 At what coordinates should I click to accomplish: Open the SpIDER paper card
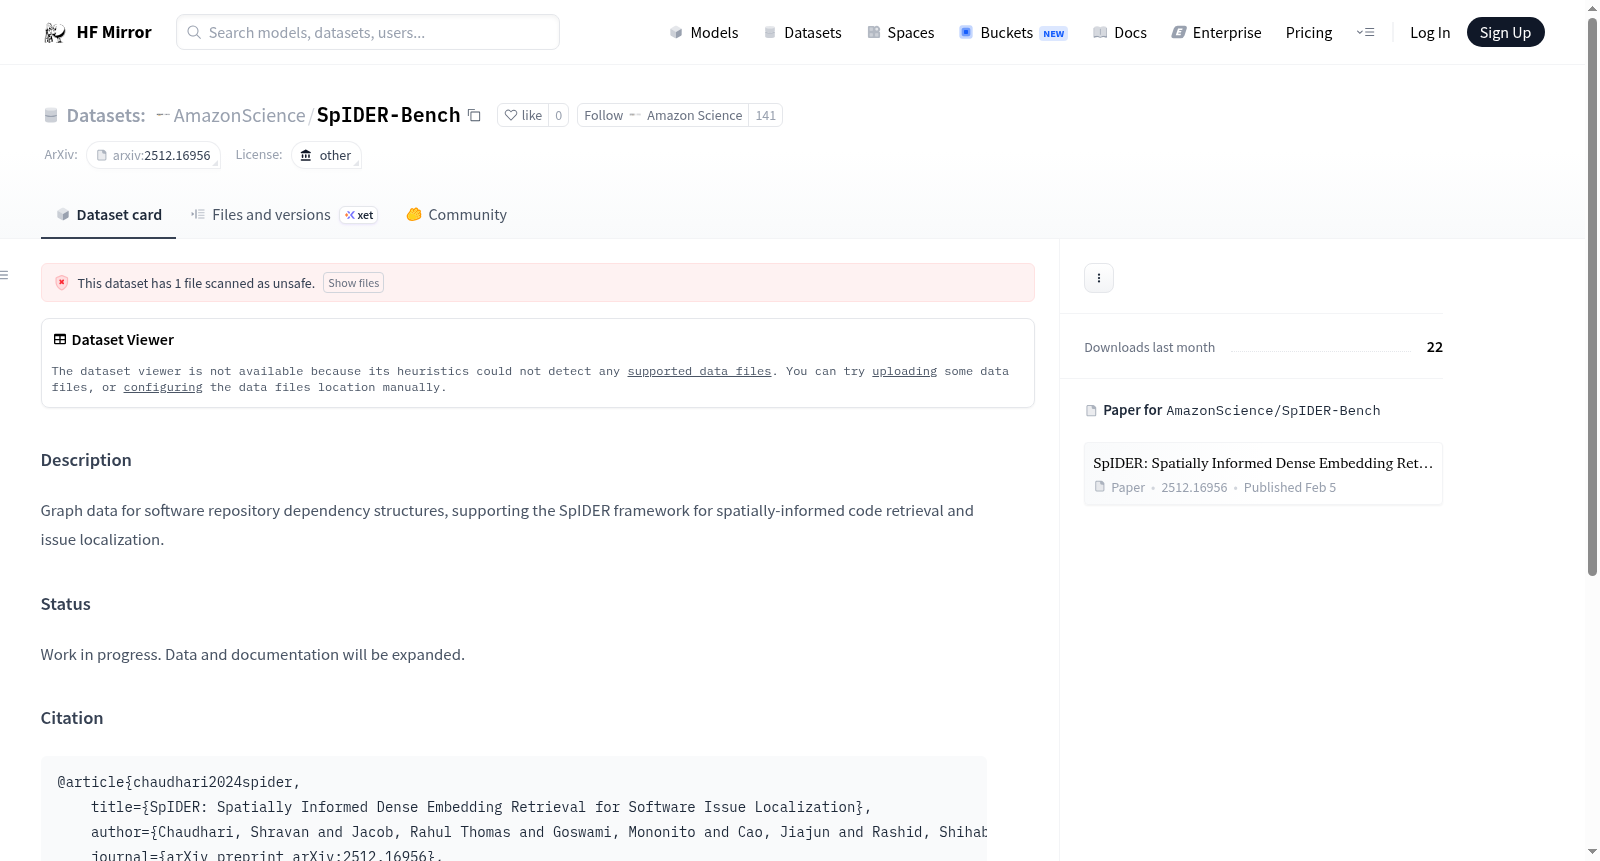coord(1263,474)
